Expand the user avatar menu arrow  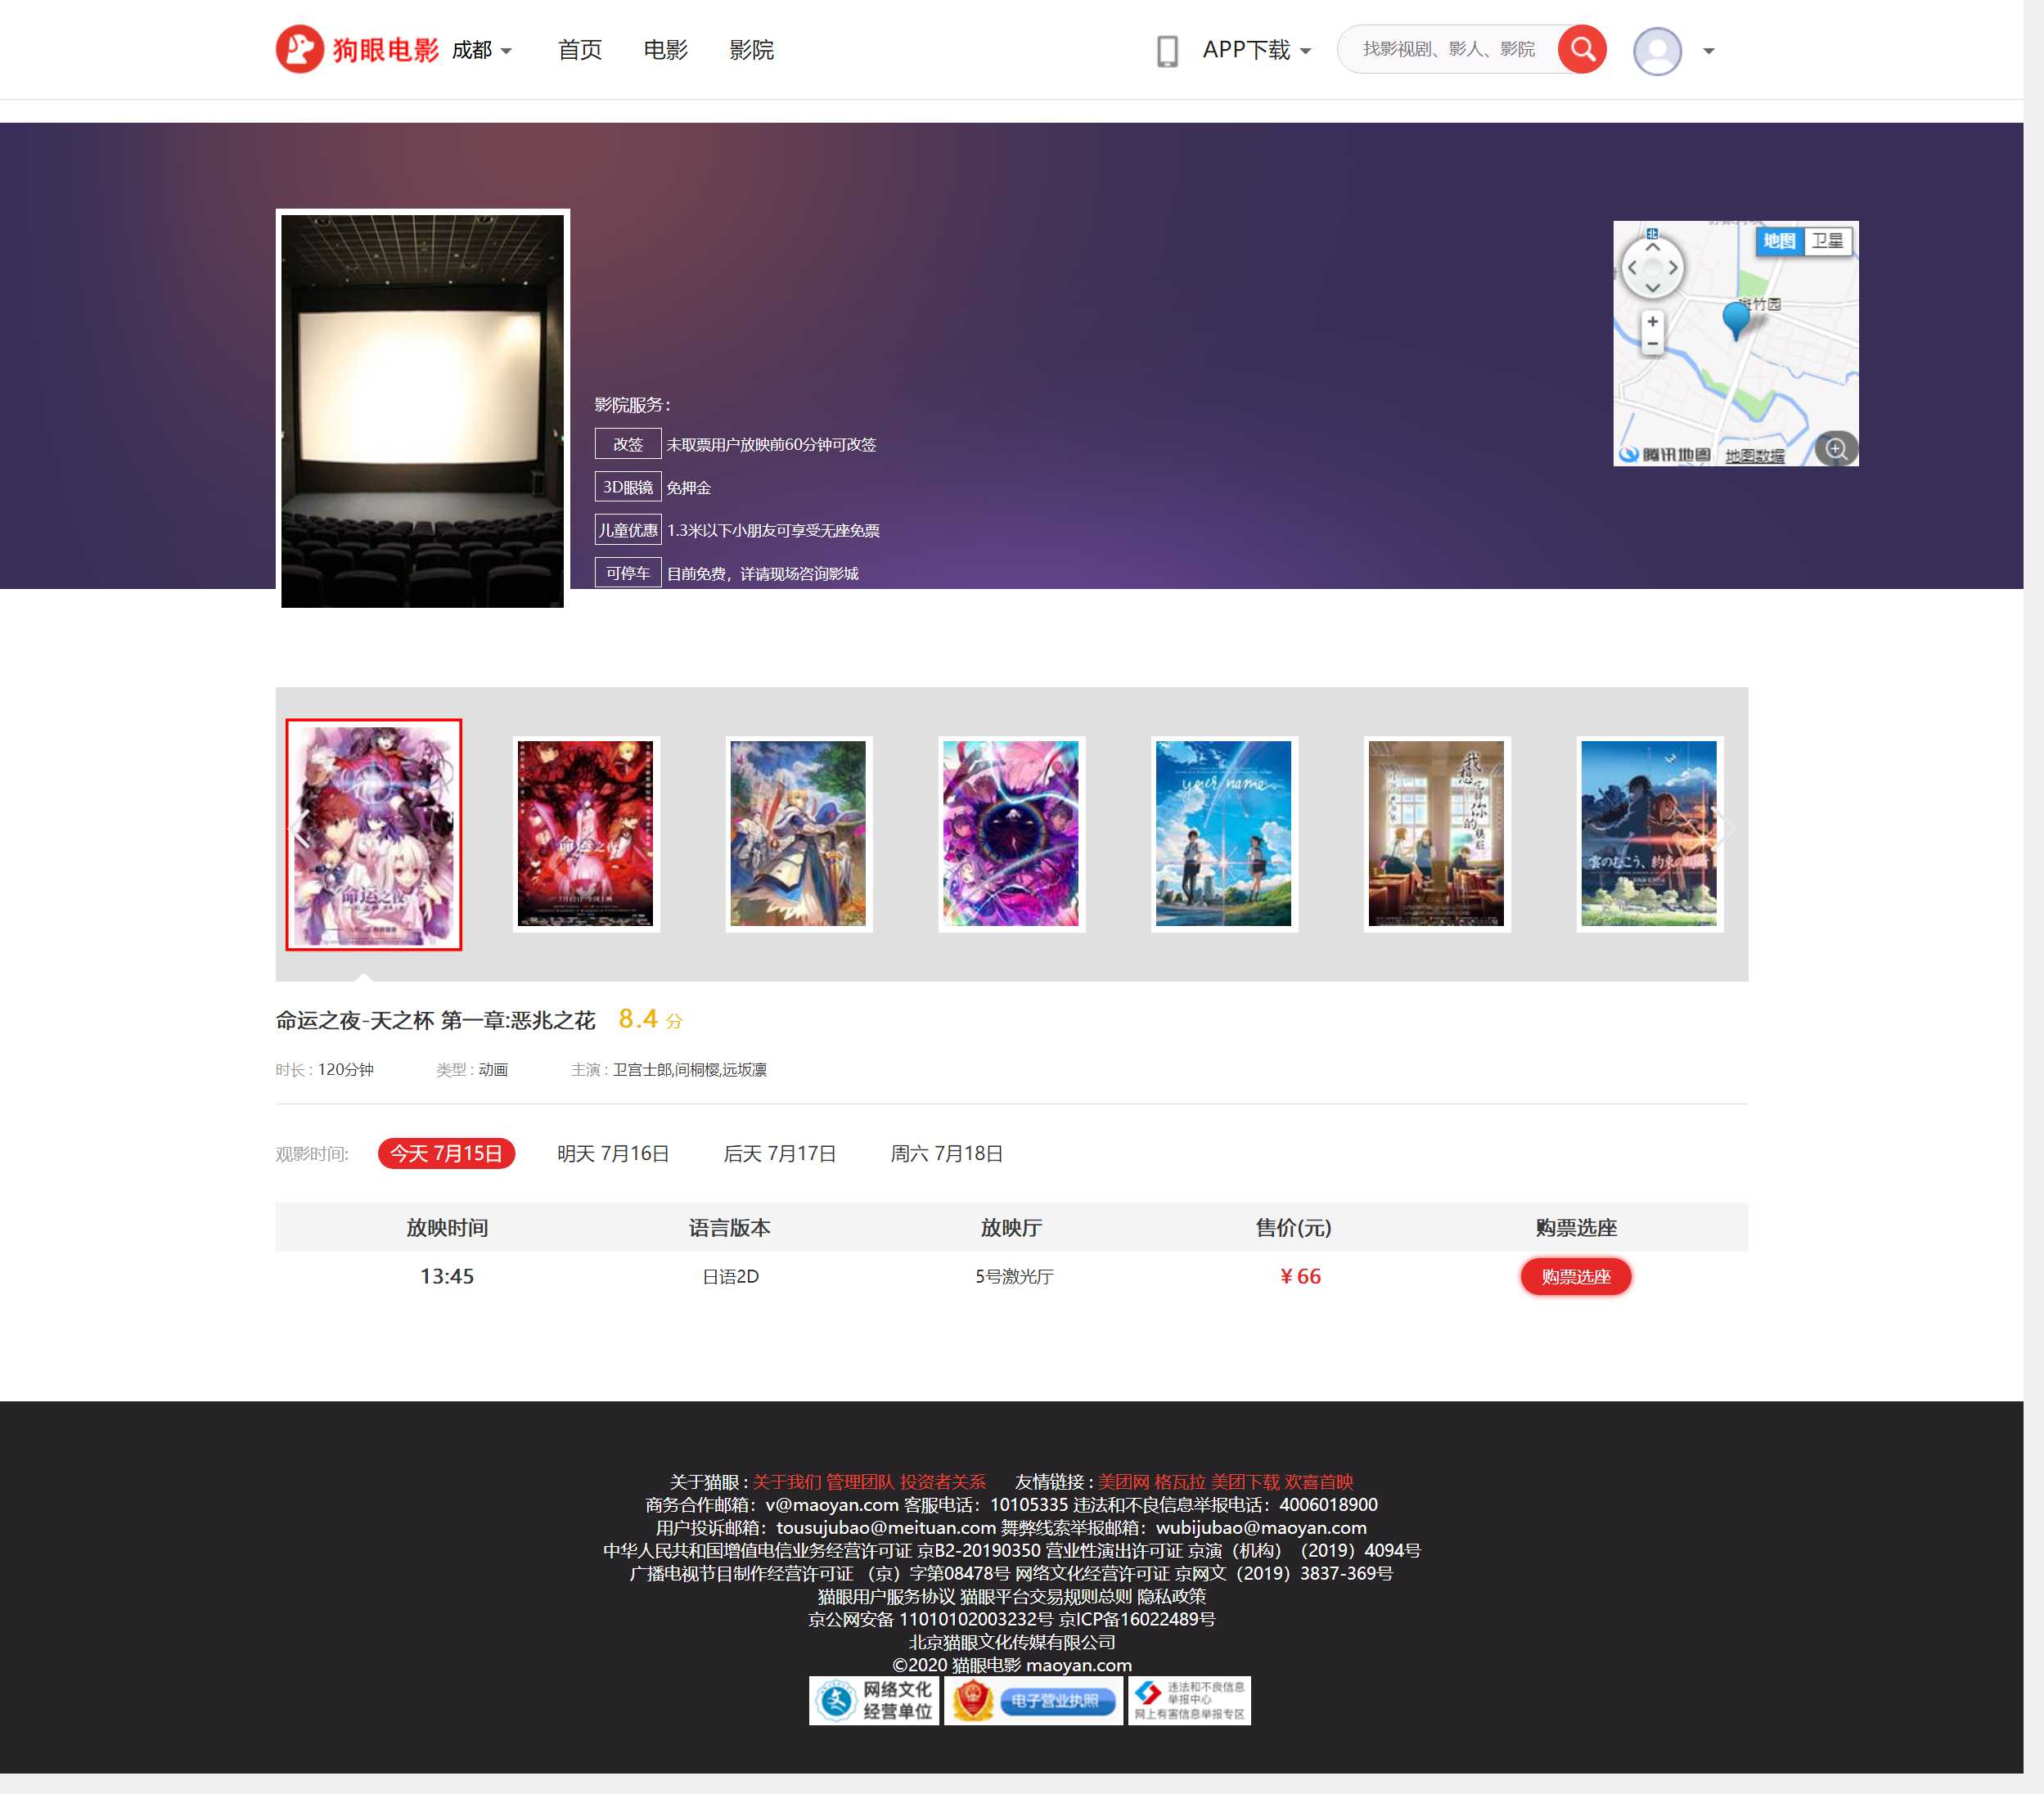pyautogui.click(x=1708, y=51)
